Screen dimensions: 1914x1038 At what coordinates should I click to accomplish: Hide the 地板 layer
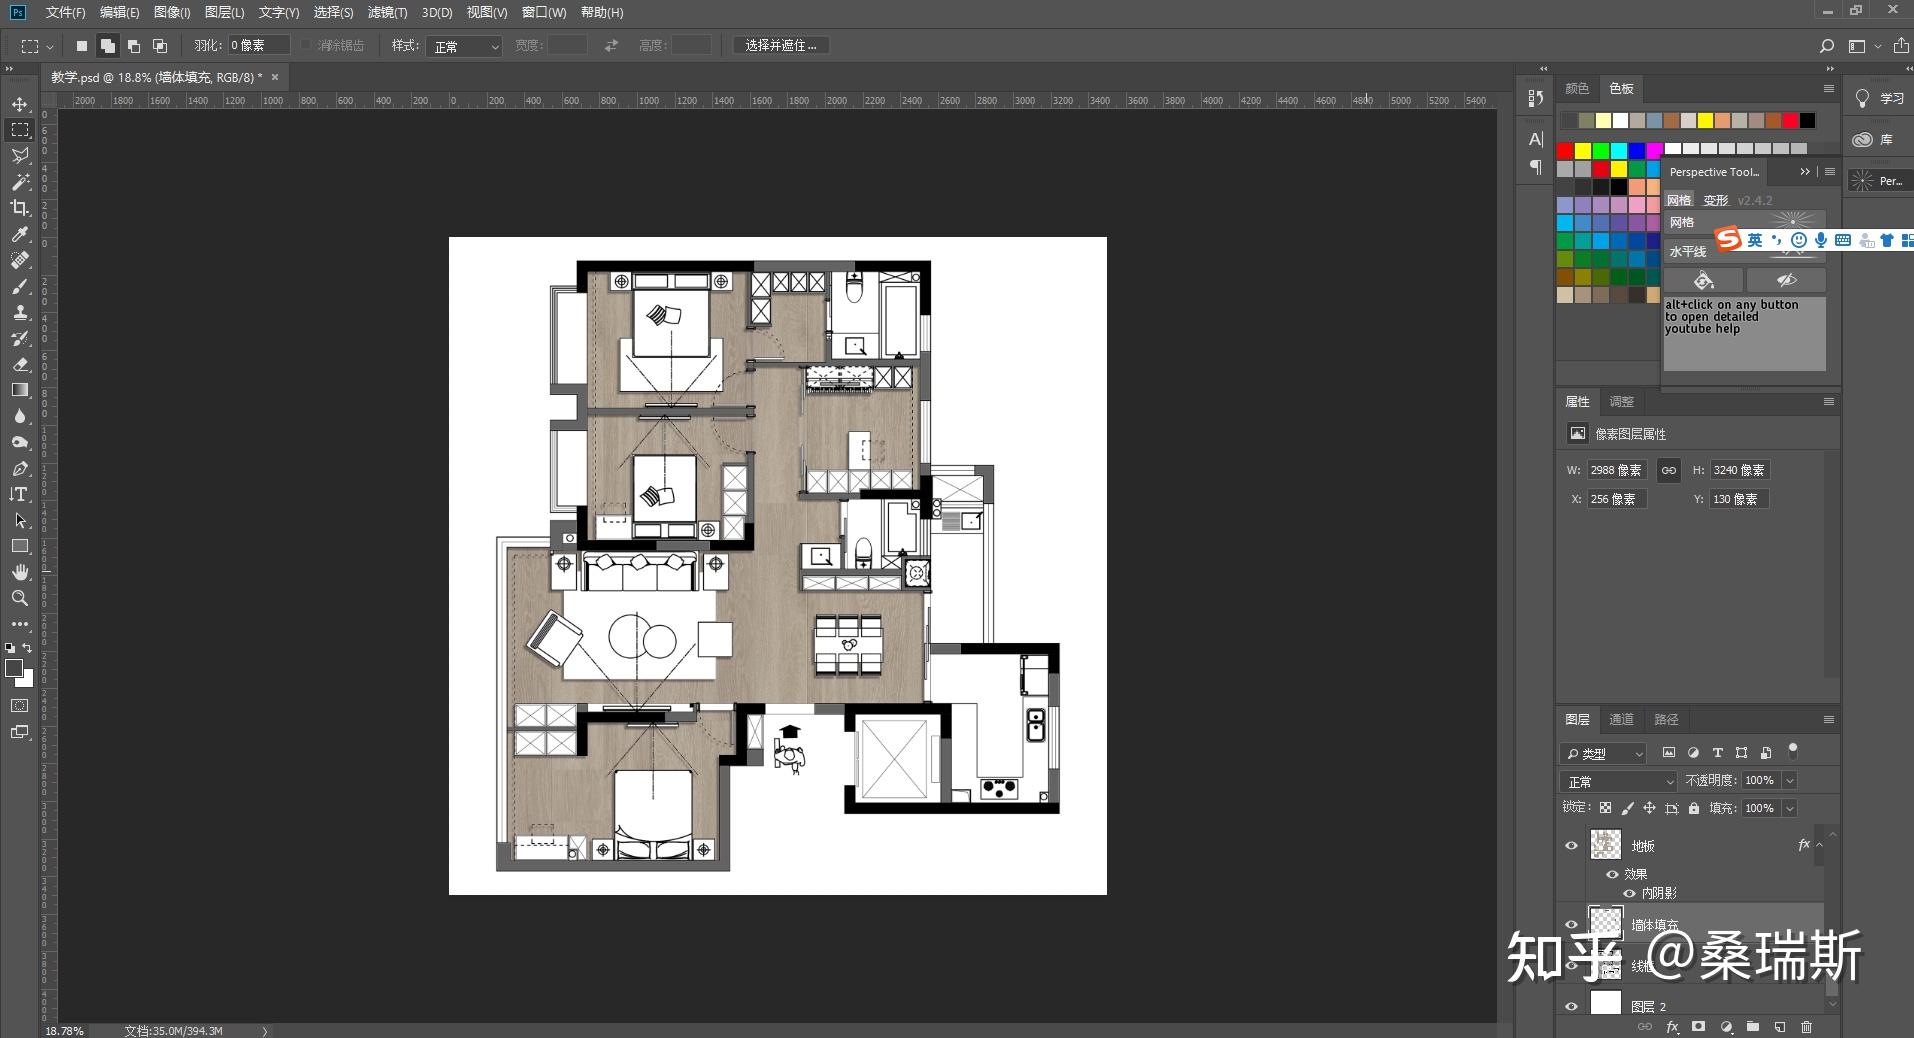(x=1571, y=846)
